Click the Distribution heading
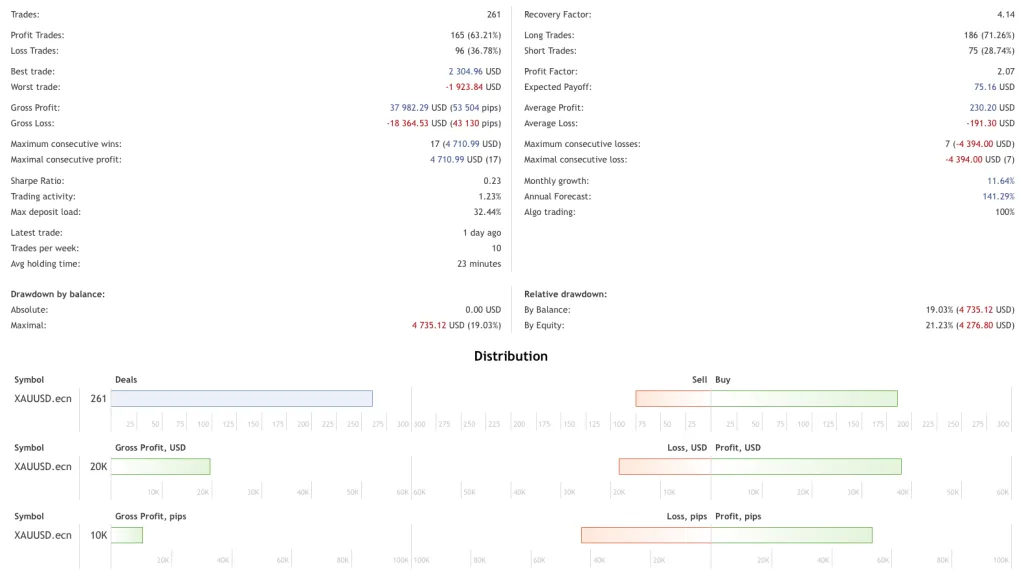 [511, 356]
